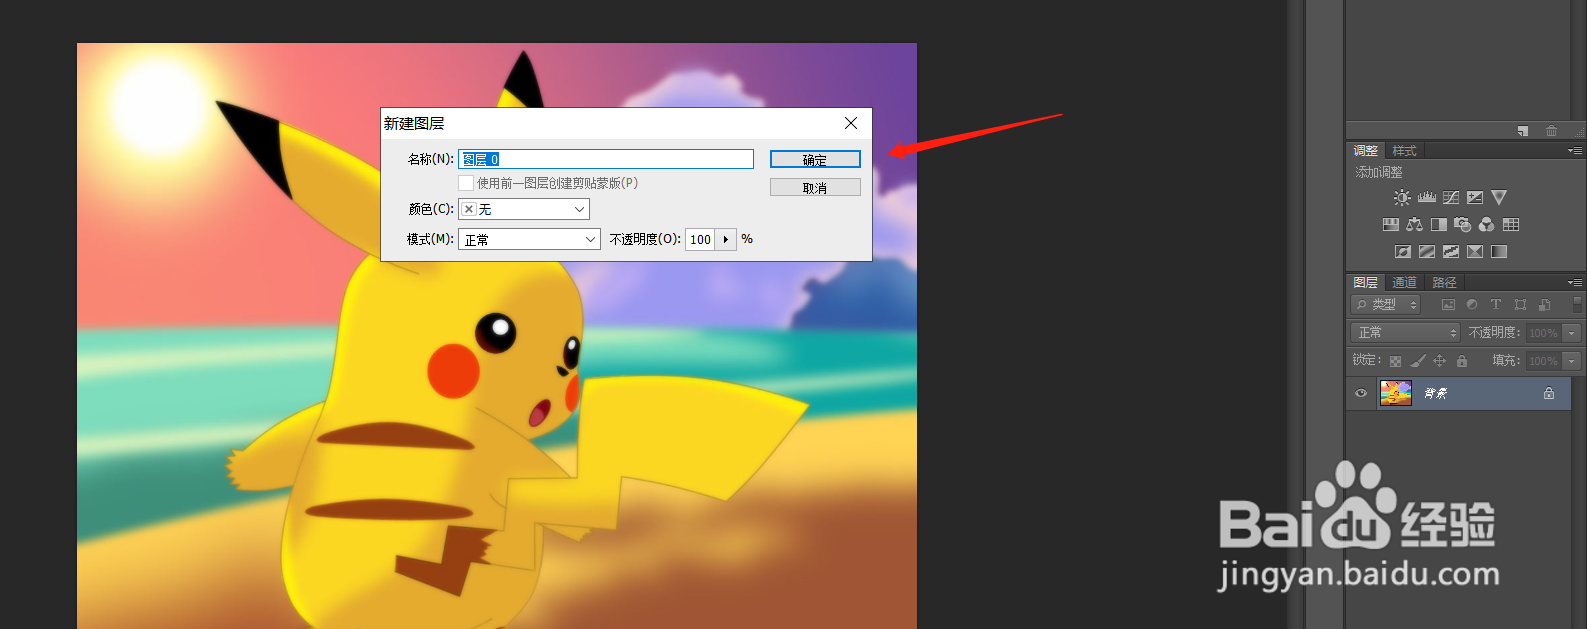Add a Hue/Saturation adjustment
Screen dimensions: 1587x629
(x=1391, y=225)
